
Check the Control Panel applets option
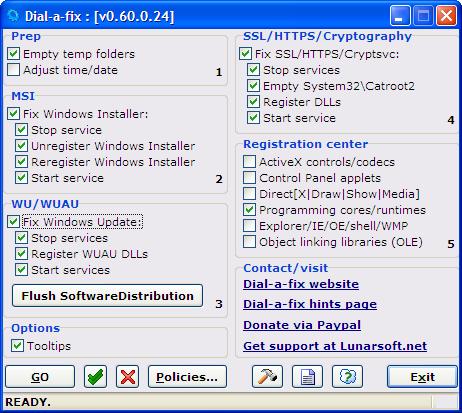click(249, 178)
